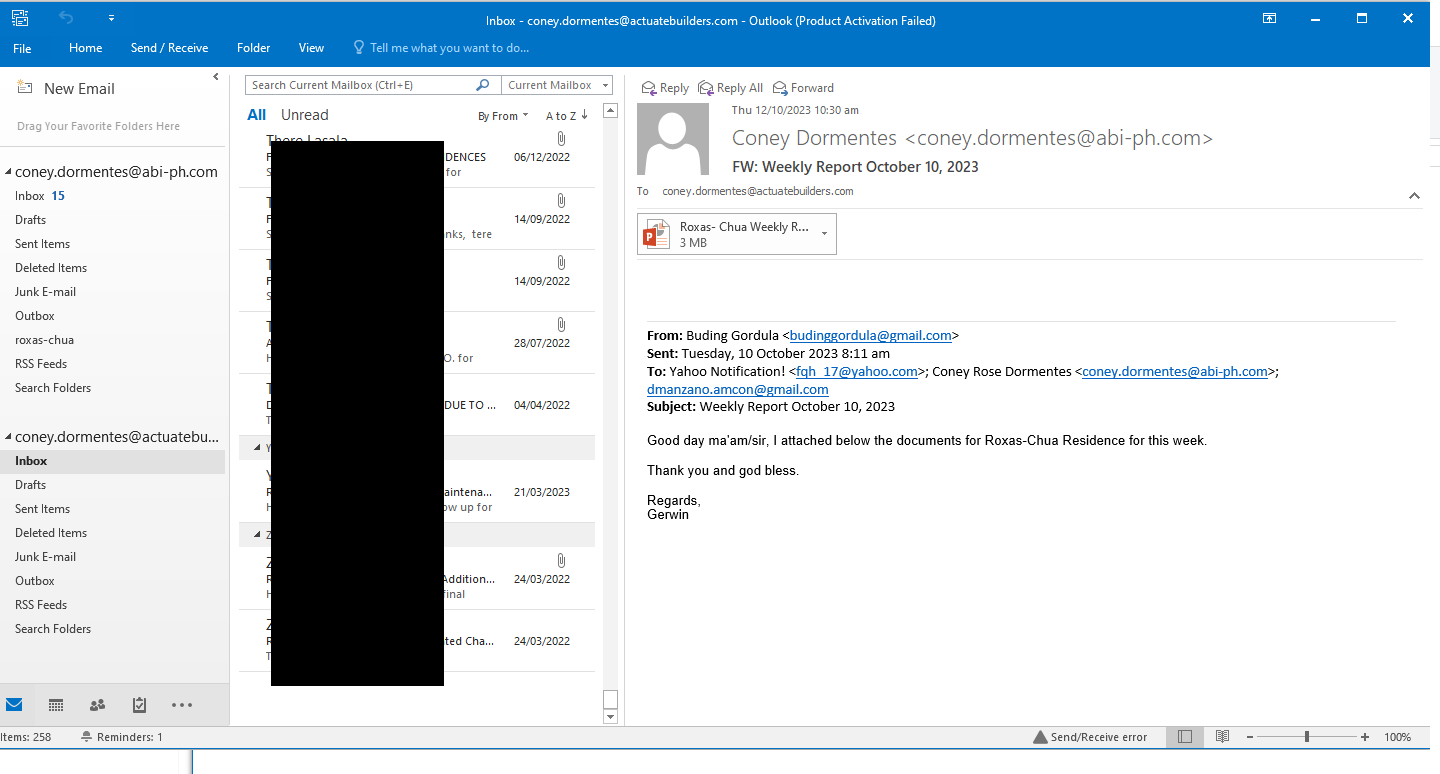Click the Send/Receive All Folders quick access icon
Viewport: 1440px width, 774px height.
pyautogui.click(x=20, y=18)
